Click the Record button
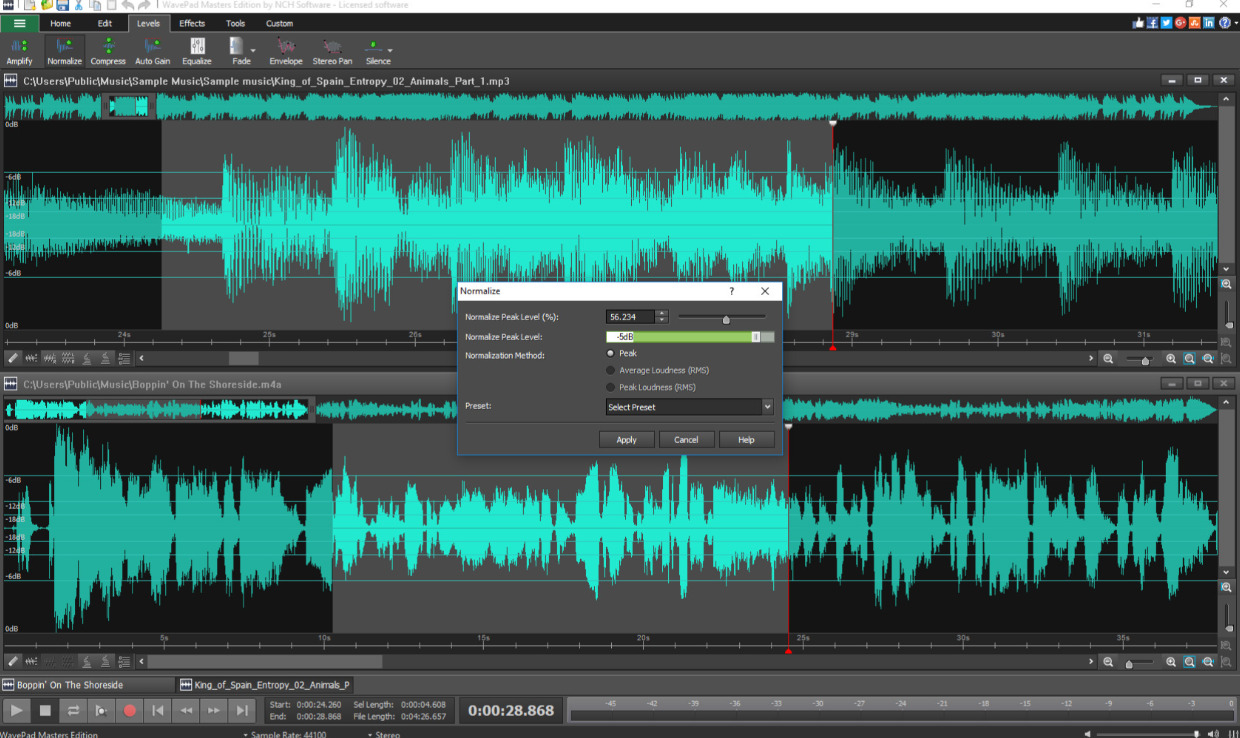Viewport: 1240px width, 738px height. 129,711
